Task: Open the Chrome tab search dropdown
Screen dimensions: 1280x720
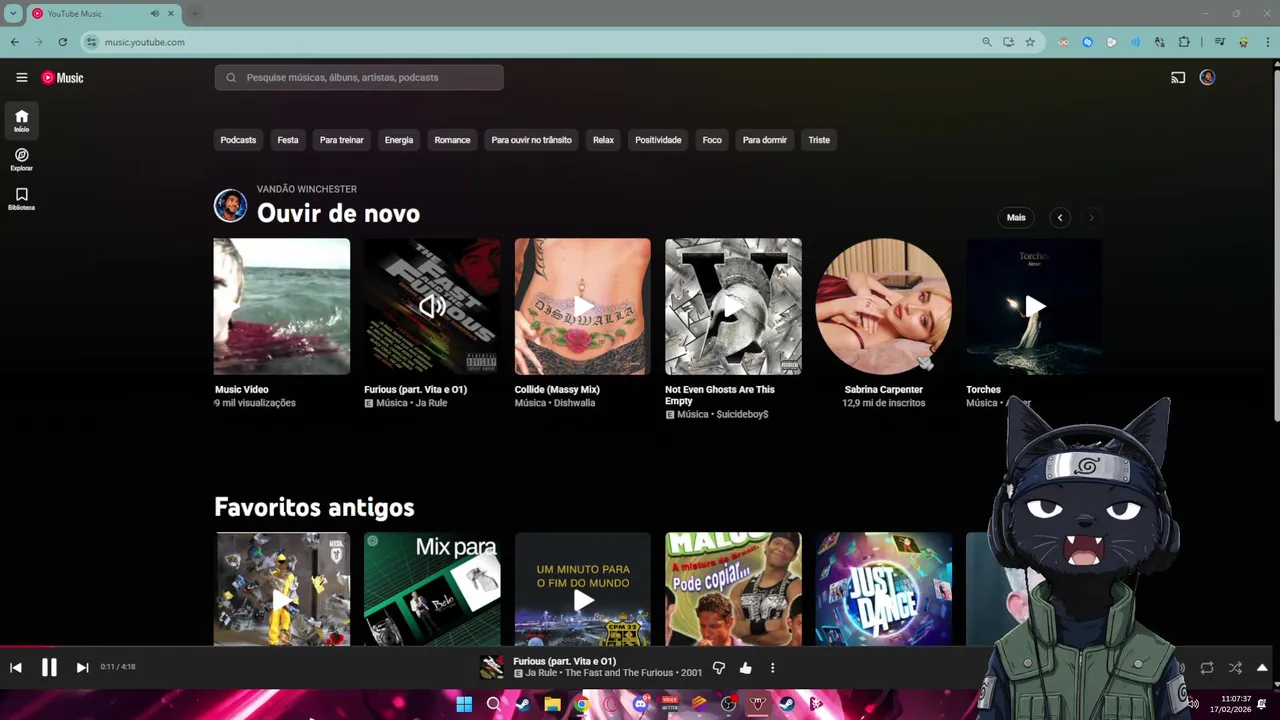Action: [x=13, y=14]
